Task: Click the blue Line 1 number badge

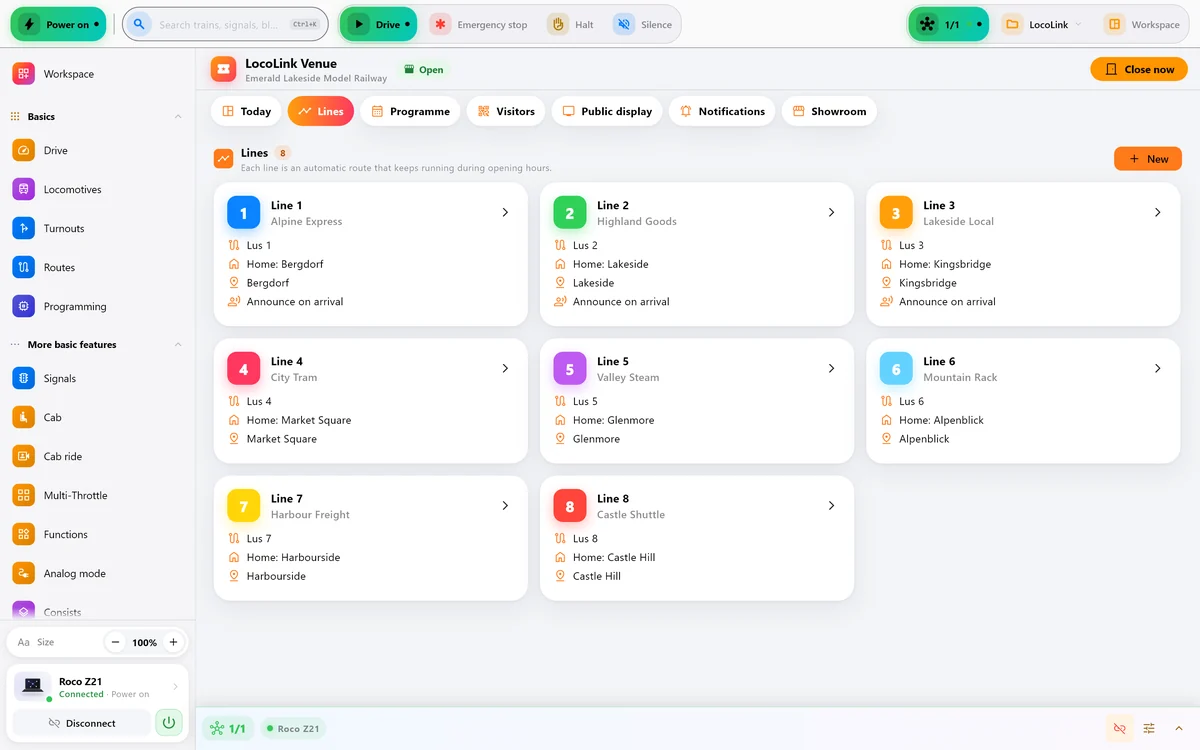Action: (x=243, y=213)
